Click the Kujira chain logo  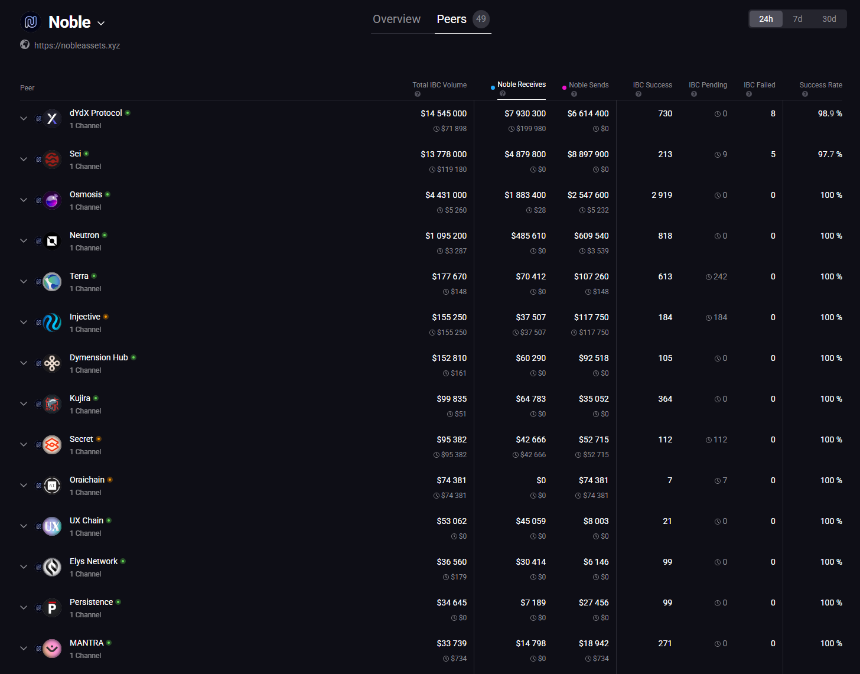click(x=52, y=404)
